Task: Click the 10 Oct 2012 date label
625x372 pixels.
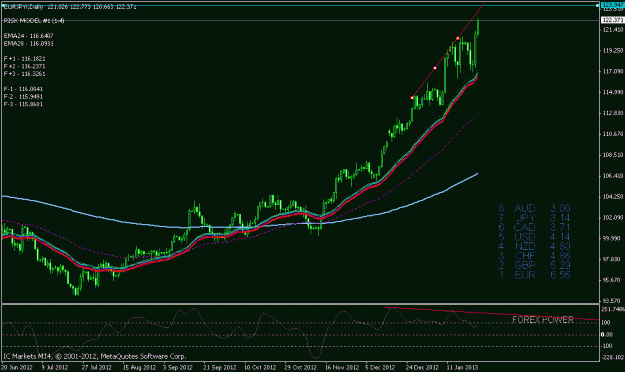Action: [260, 367]
